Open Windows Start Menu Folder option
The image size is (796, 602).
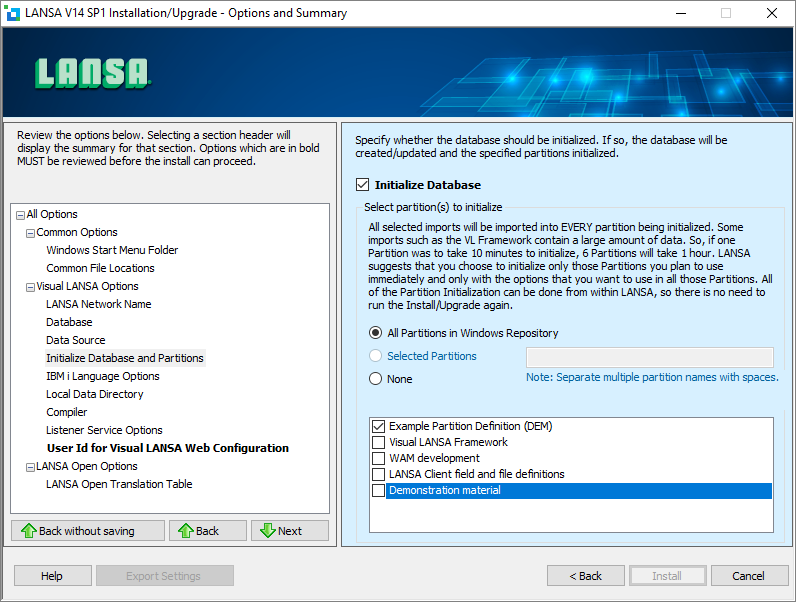[112, 250]
